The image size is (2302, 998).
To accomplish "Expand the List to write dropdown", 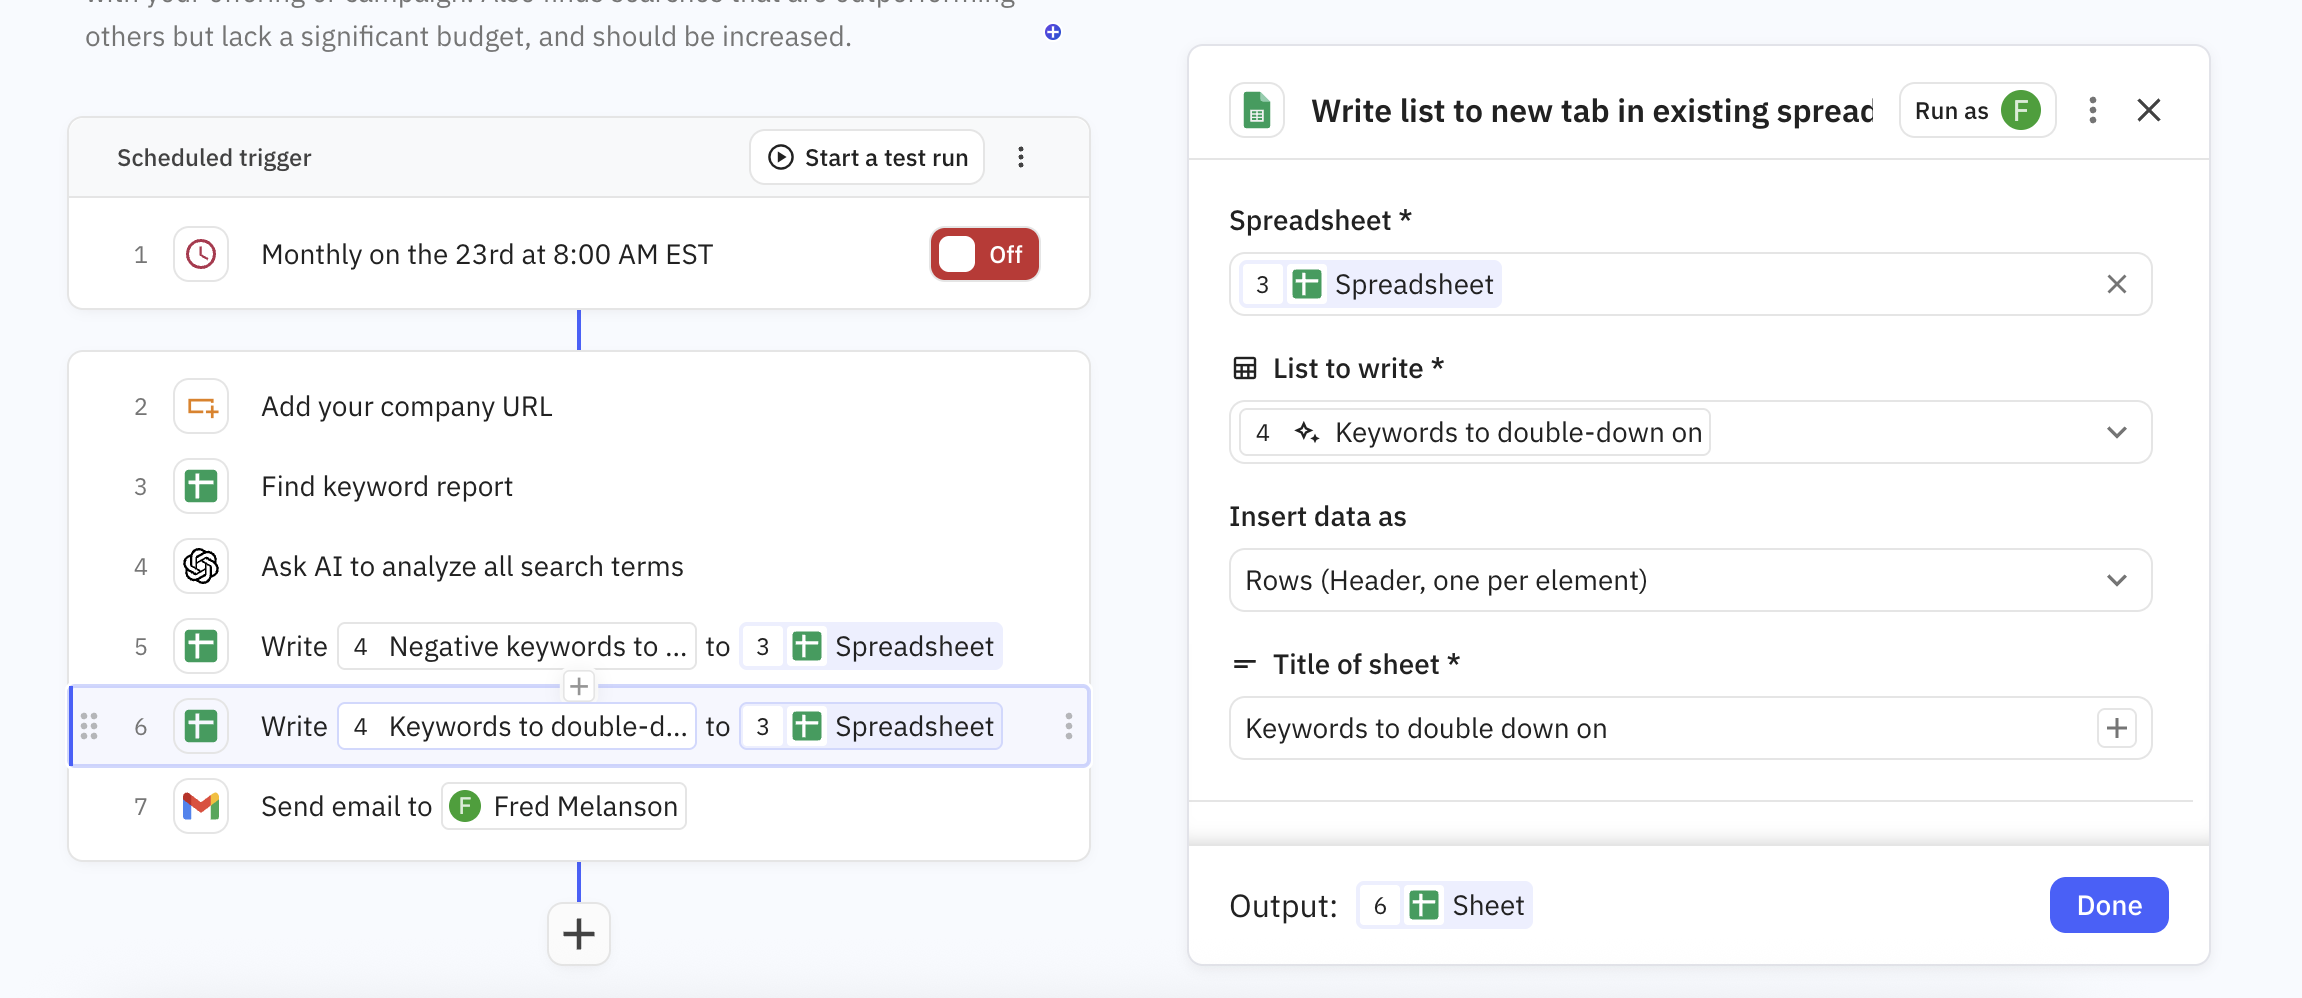I will tap(2116, 432).
